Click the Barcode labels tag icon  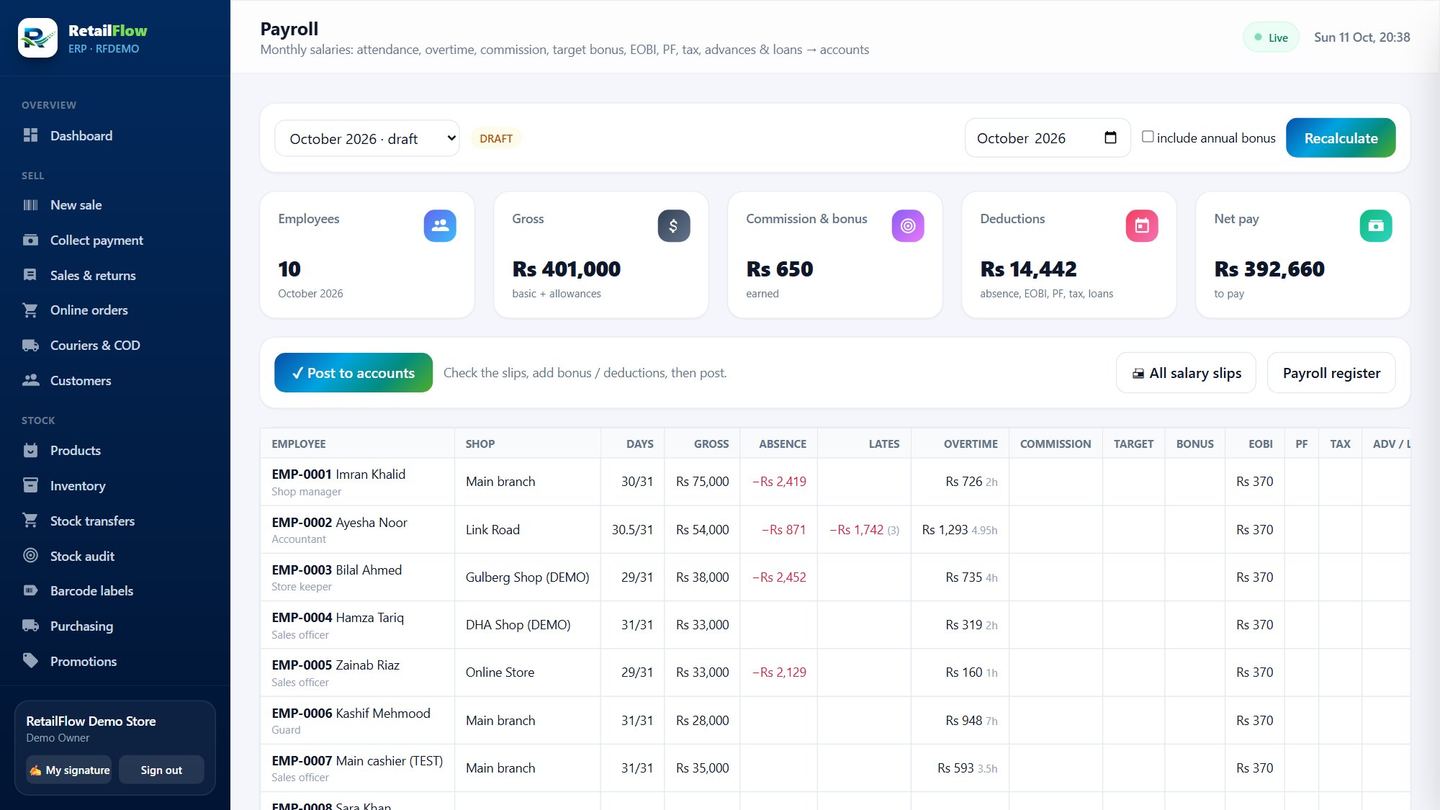tap(31, 591)
